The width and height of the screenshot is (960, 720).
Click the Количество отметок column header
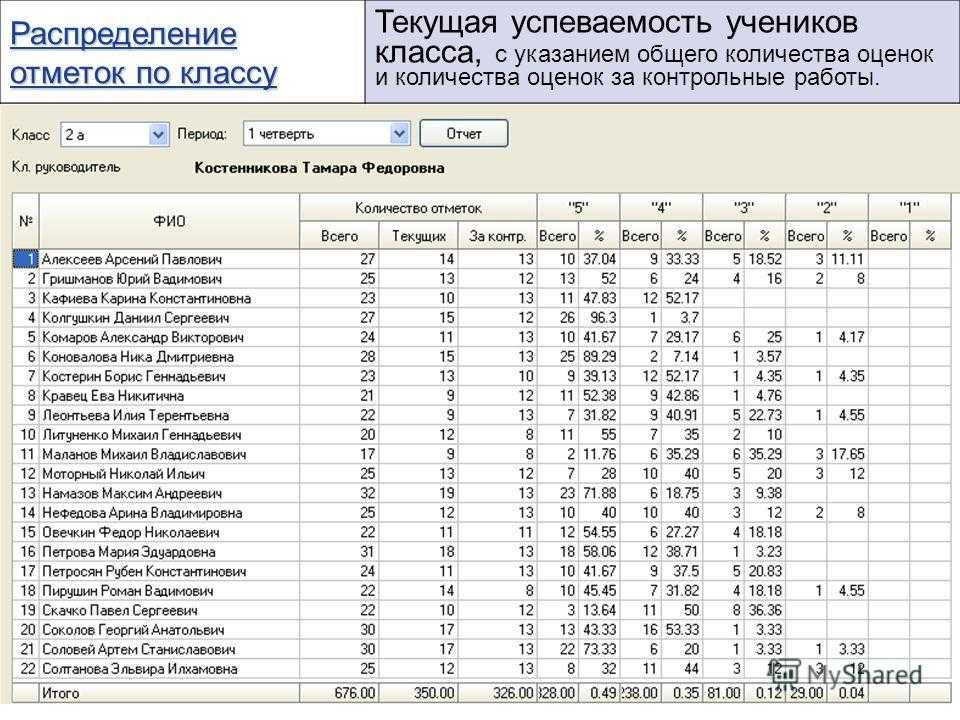(x=418, y=208)
